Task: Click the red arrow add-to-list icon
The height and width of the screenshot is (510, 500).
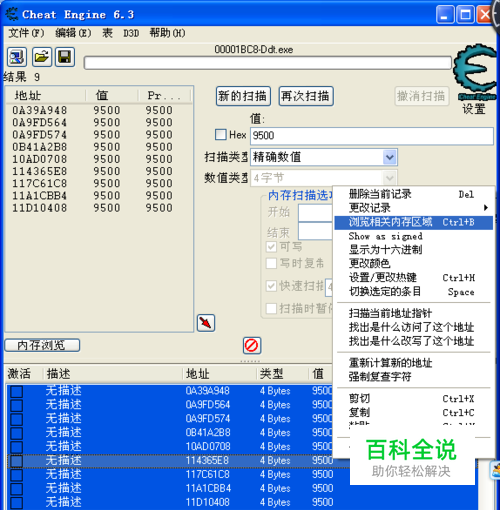Action: (206, 323)
